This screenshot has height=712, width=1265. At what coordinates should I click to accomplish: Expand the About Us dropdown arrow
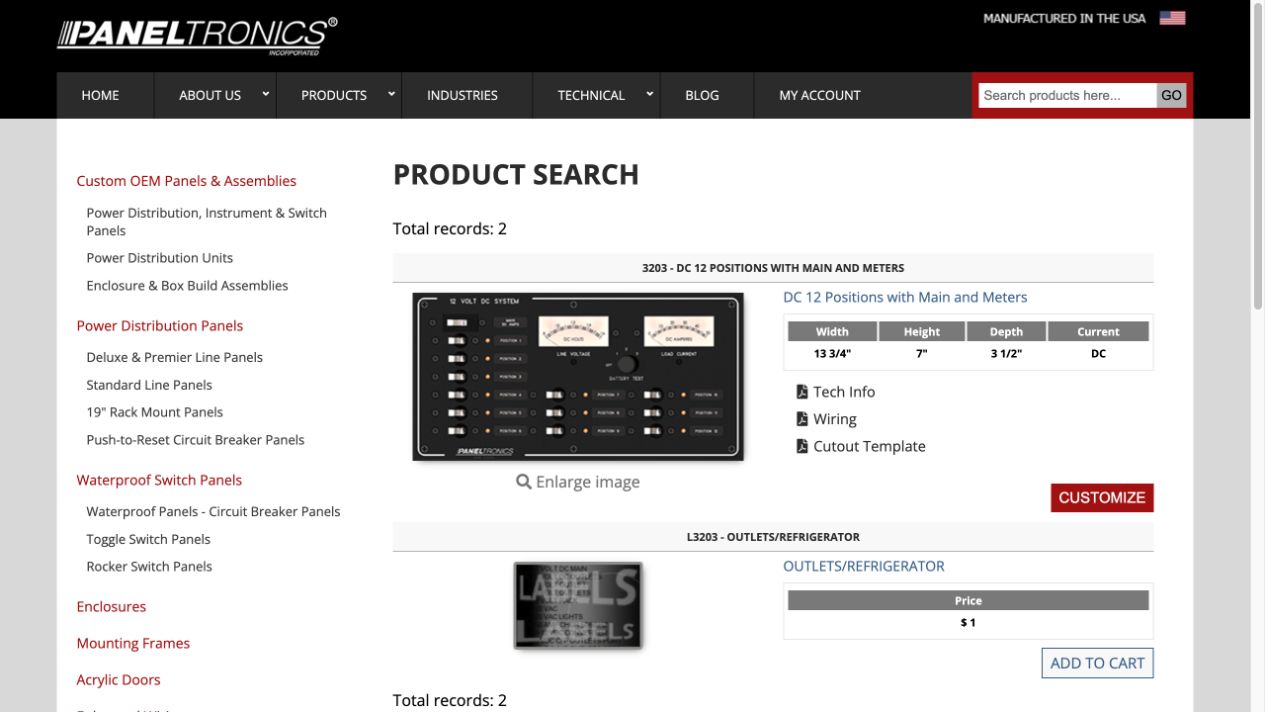point(265,94)
